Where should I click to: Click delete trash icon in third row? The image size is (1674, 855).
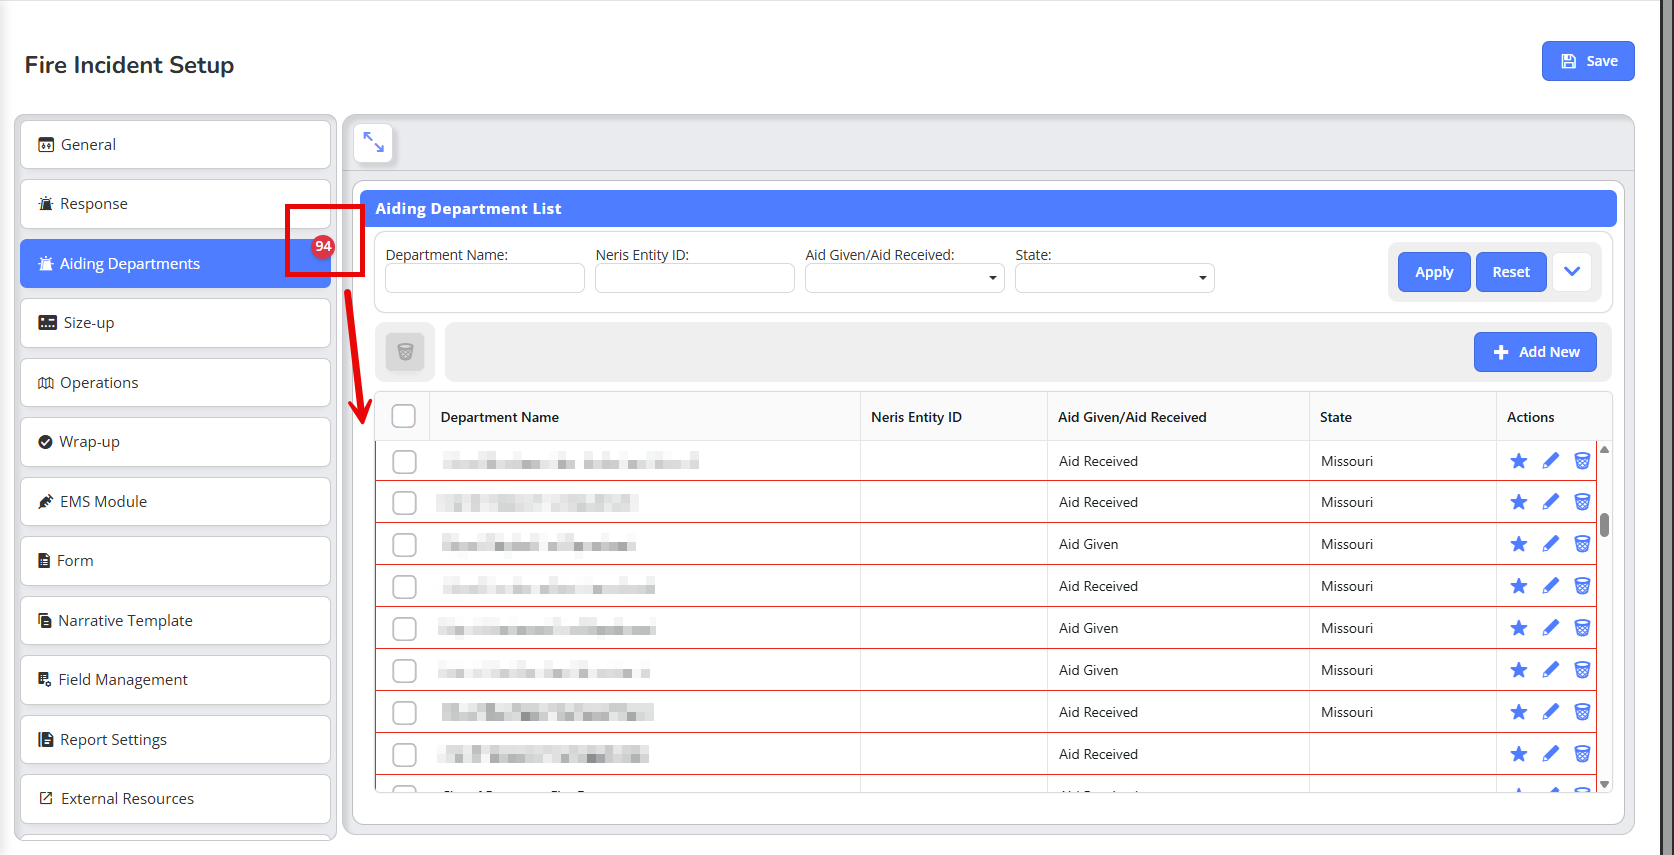click(1582, 544)
